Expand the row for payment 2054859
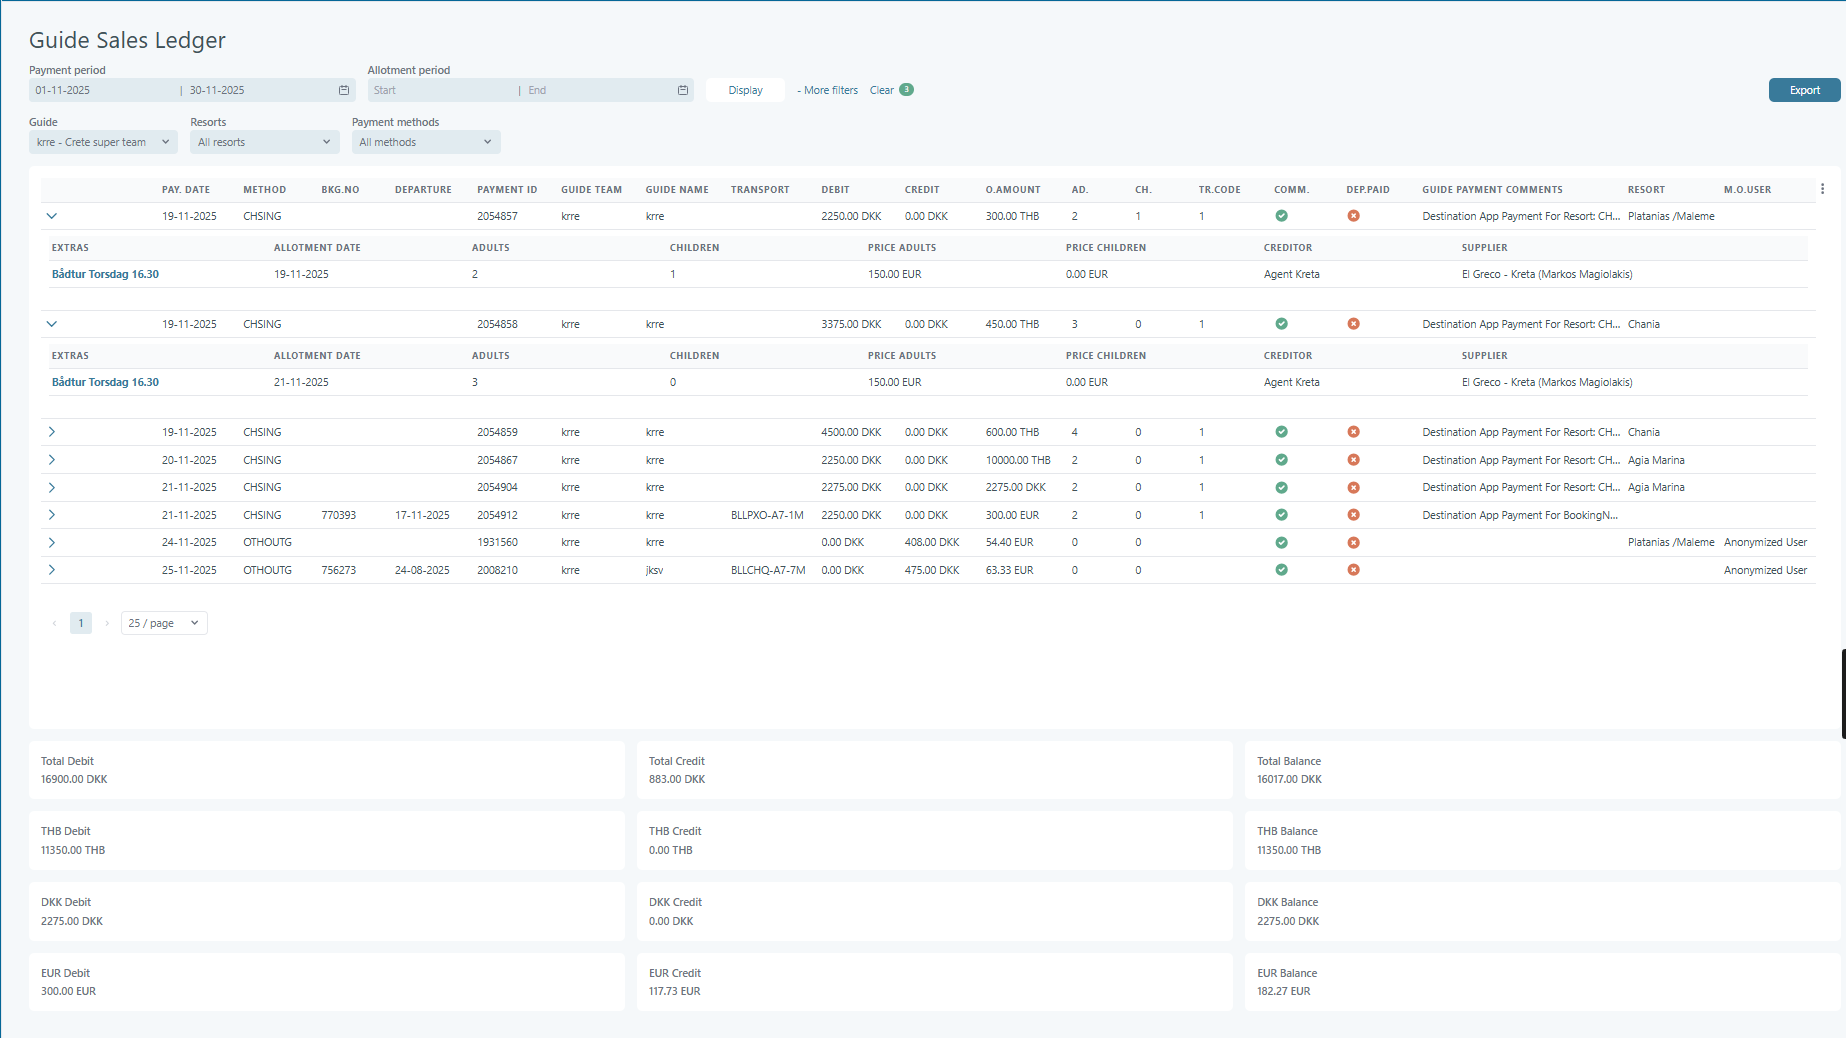The height and width of the screenshot is (1038, 1846). tap(52, 432)
